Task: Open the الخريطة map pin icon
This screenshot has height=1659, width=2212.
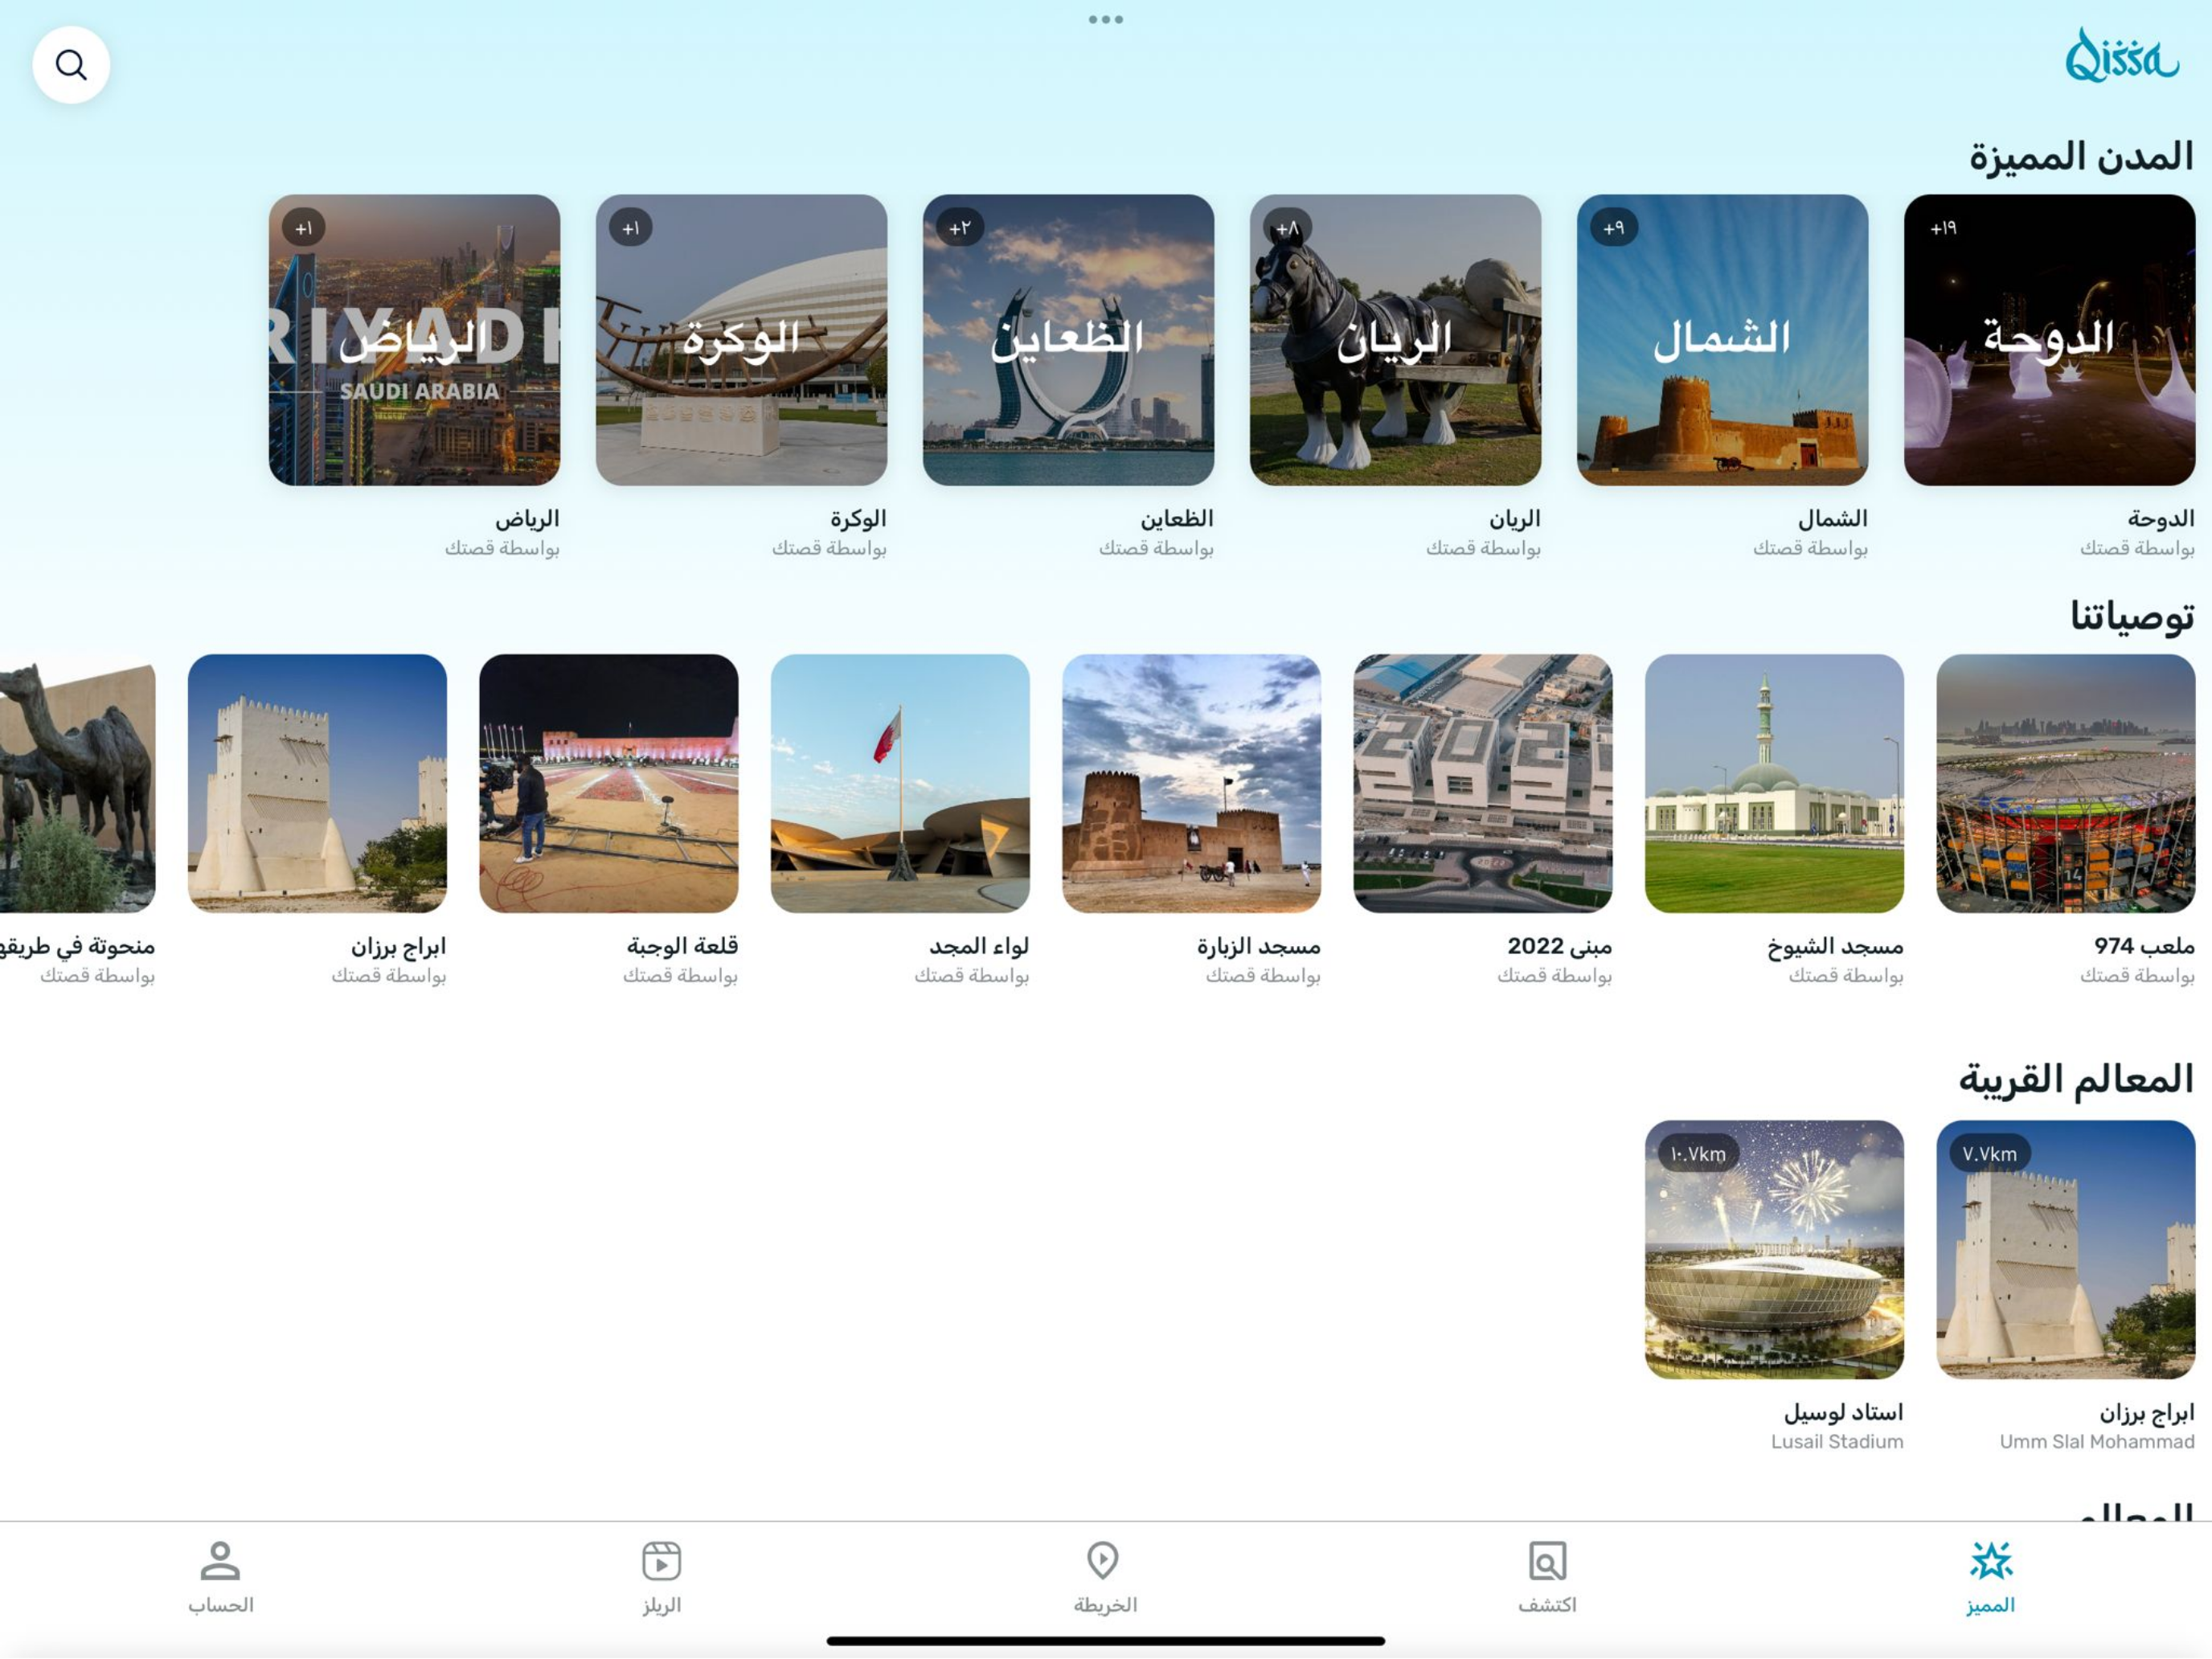Action: [x=1103, y=1561]
